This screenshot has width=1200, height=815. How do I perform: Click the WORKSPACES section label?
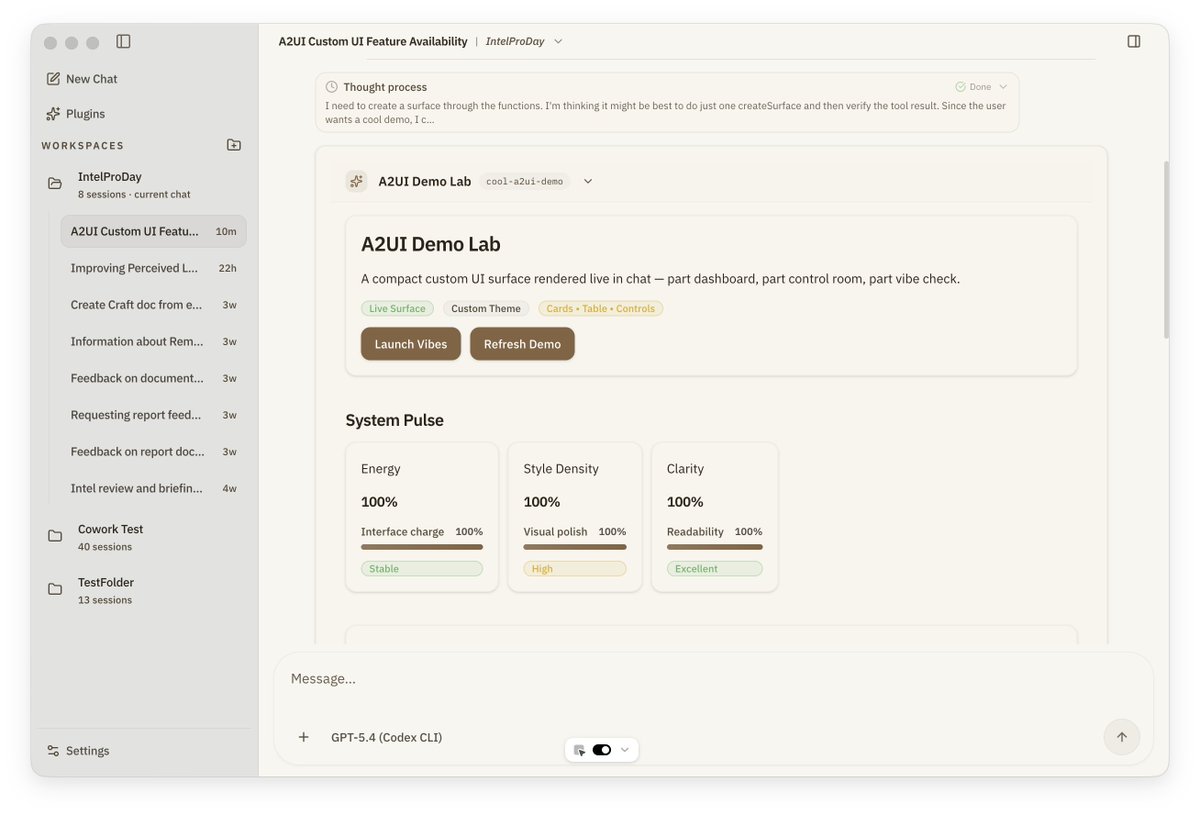[x=83, y=146]
